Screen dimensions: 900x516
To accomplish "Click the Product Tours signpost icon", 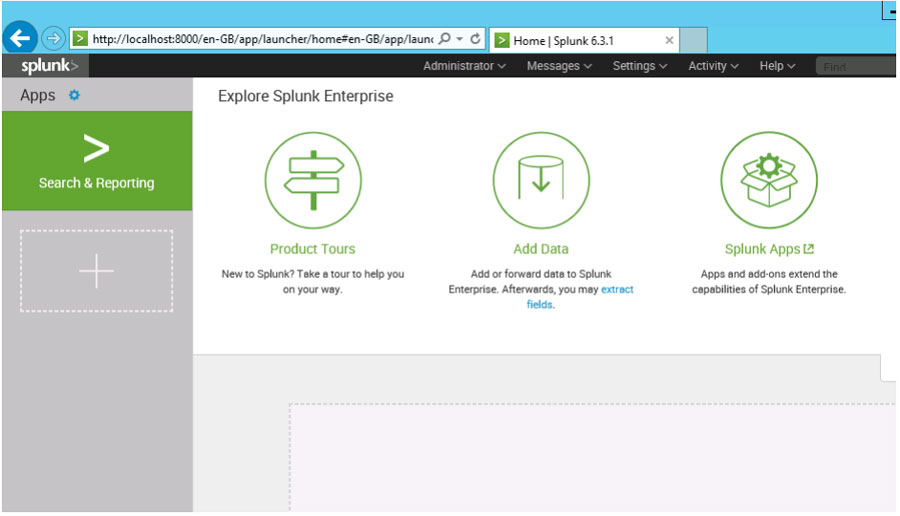I will click(312, 181).
